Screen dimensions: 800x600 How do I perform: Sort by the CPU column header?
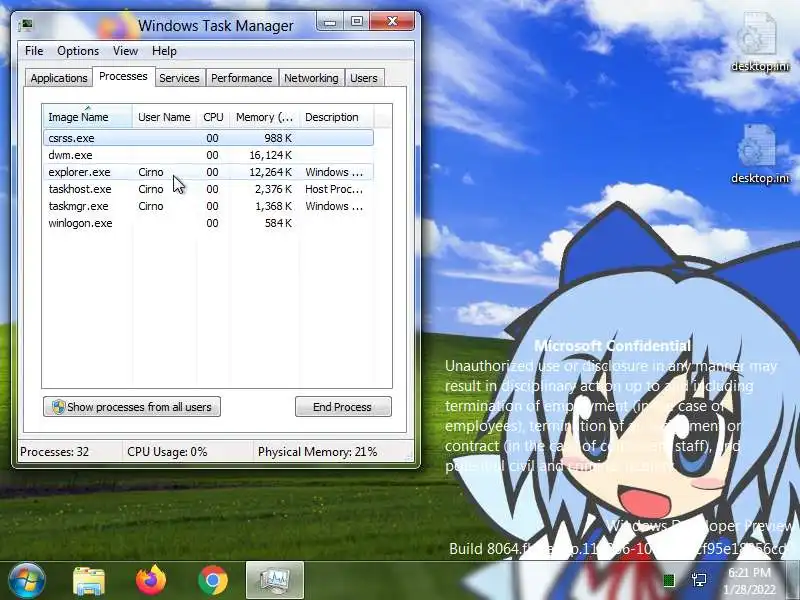pyautogui.click(x=213, y=117)
